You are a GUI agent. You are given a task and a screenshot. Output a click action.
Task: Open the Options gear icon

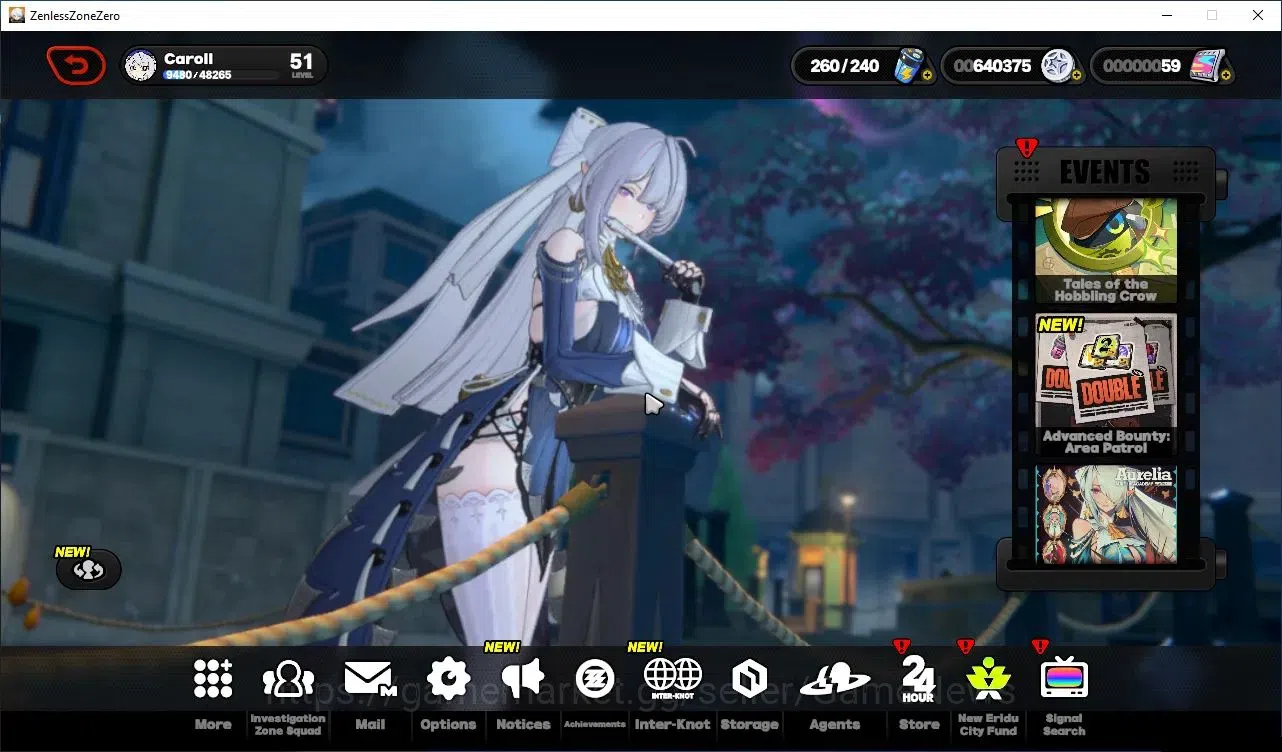point(448,679)
